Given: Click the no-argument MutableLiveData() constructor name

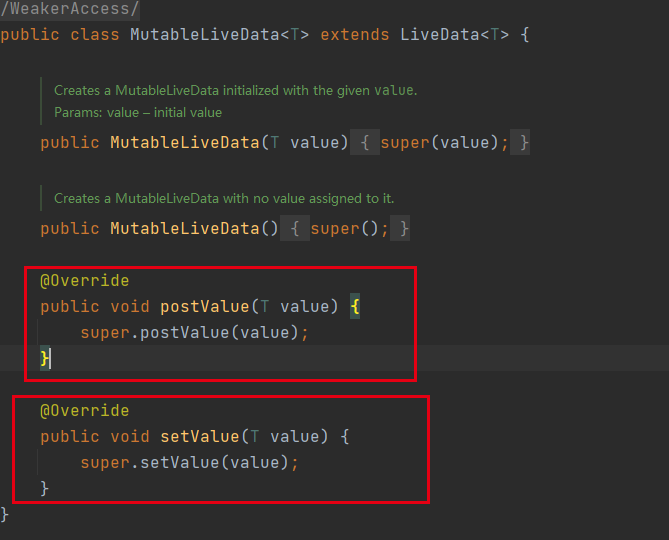Looking at the screenshot, I should [185, 229].
